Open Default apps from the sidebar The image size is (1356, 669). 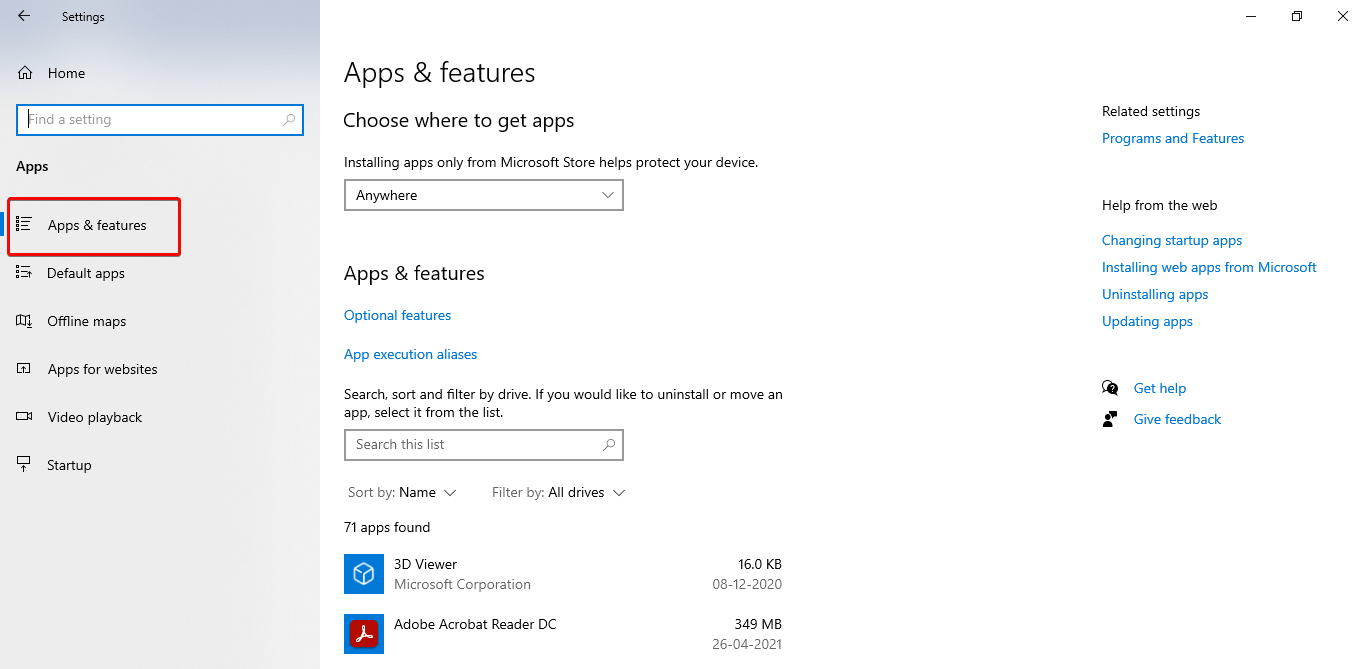[26, 273]
